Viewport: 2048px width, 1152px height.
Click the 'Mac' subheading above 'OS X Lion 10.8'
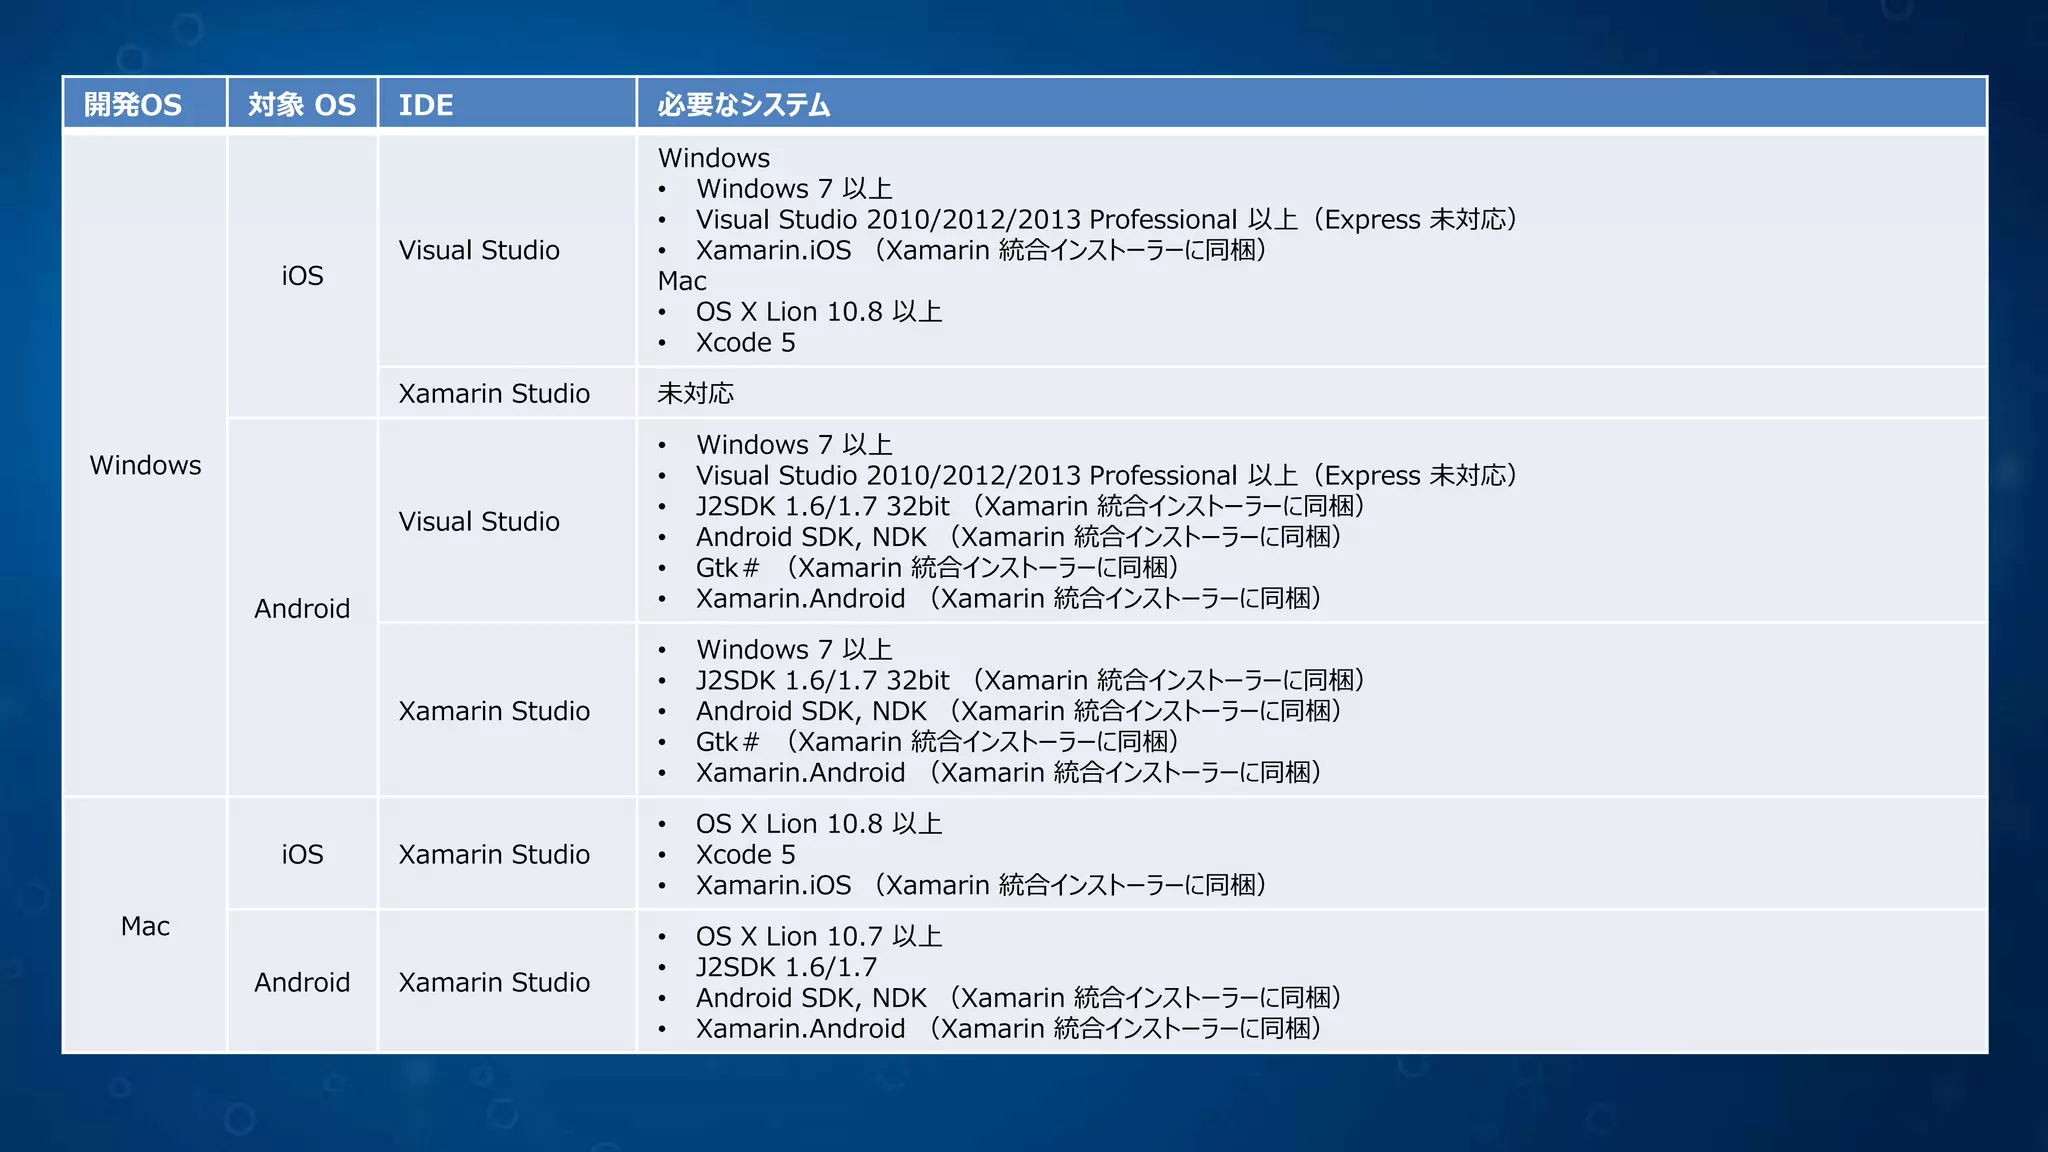pos(682,281)
